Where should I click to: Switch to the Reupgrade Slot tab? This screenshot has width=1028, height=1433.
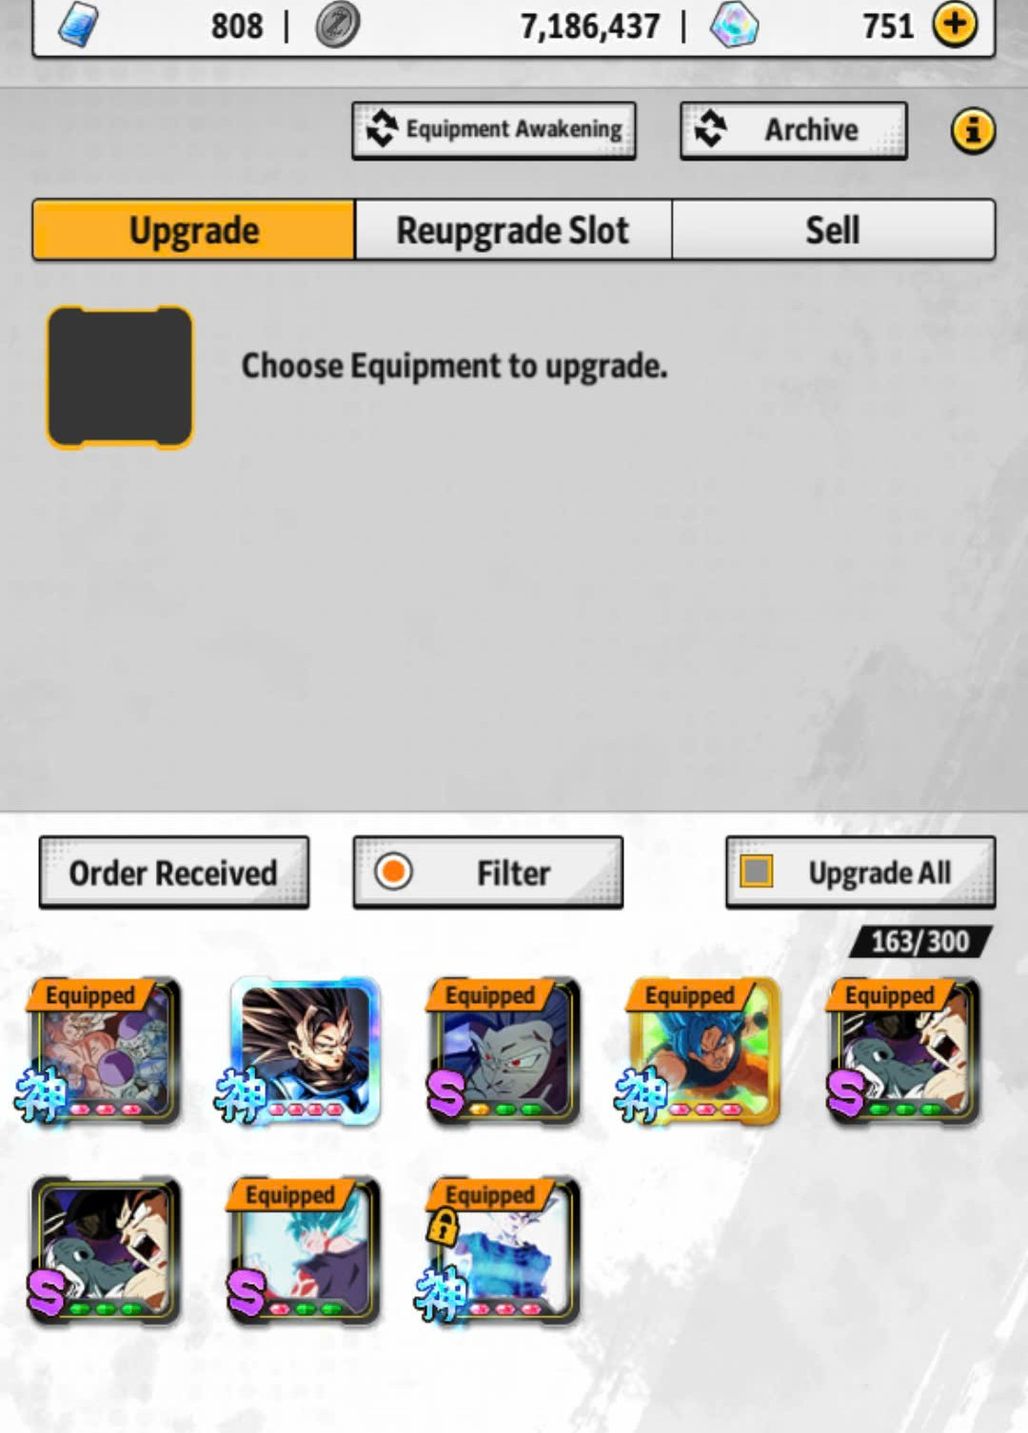pyautogui.click(x=513, y=230)
